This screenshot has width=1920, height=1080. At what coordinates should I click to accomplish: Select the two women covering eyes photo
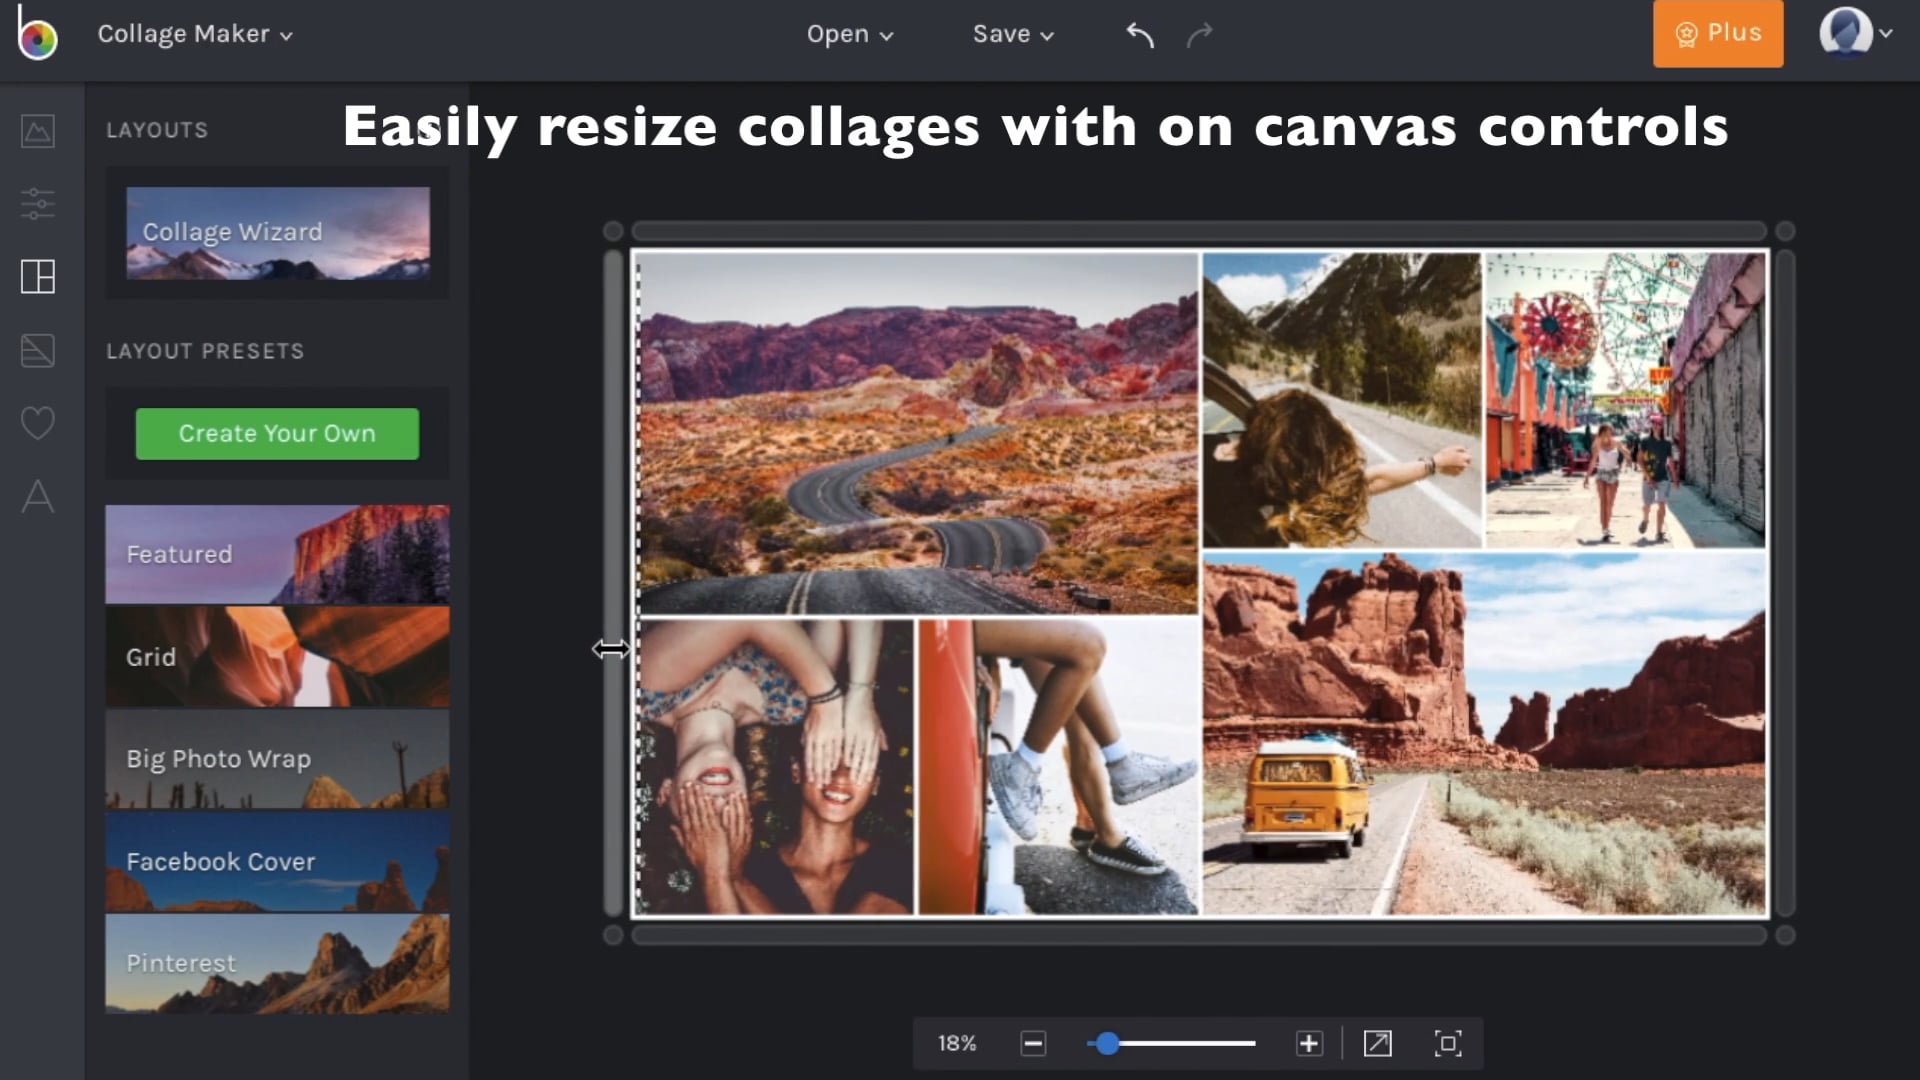point(776,767)
